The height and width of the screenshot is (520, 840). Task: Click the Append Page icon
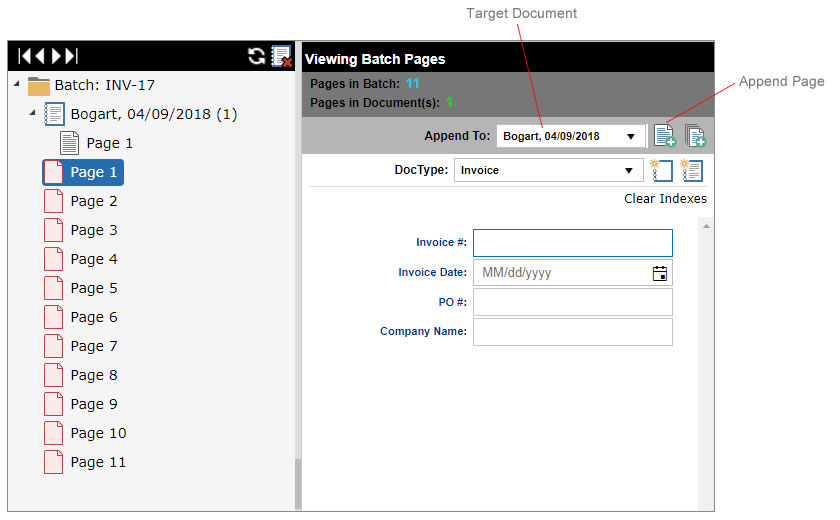coord(664,136)
